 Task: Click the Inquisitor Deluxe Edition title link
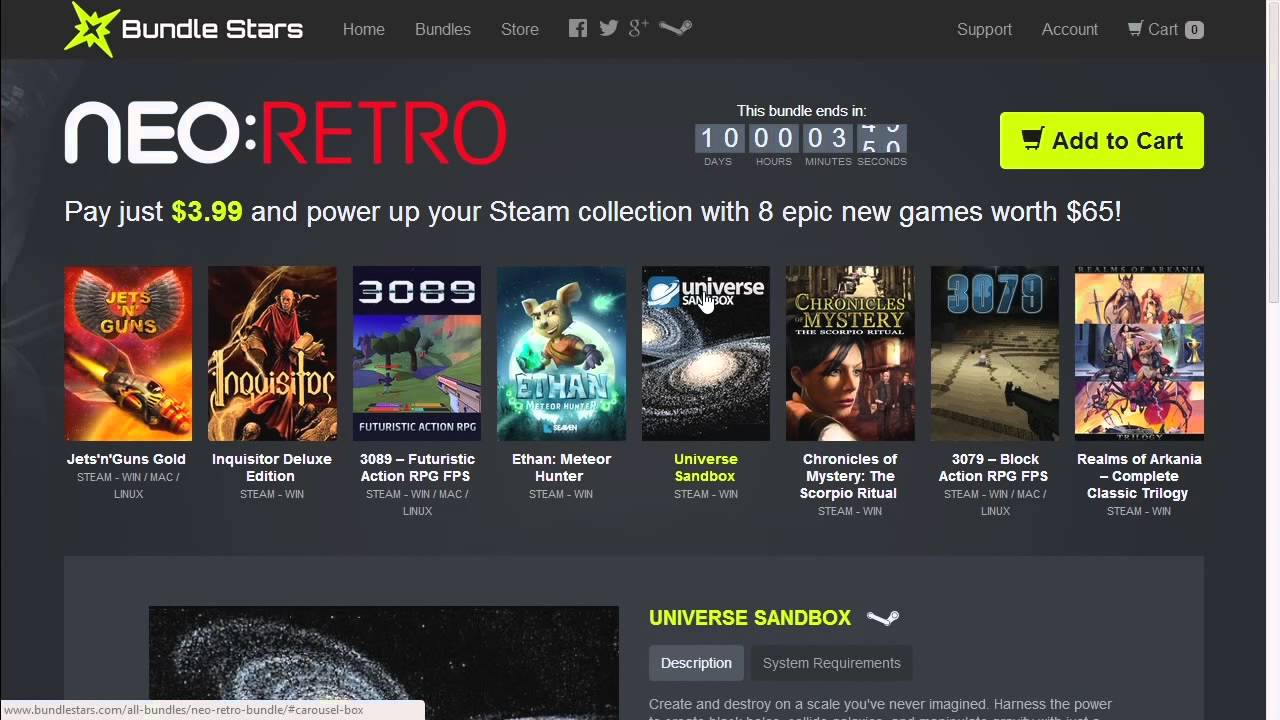272,467
